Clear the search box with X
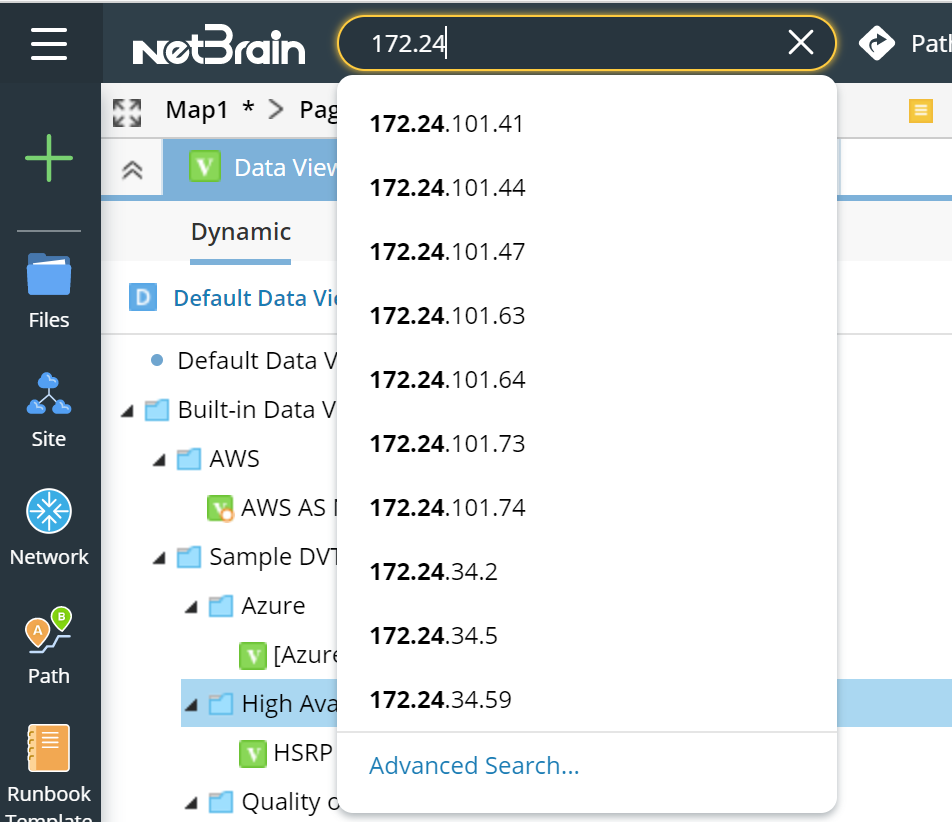 [801, 42]
